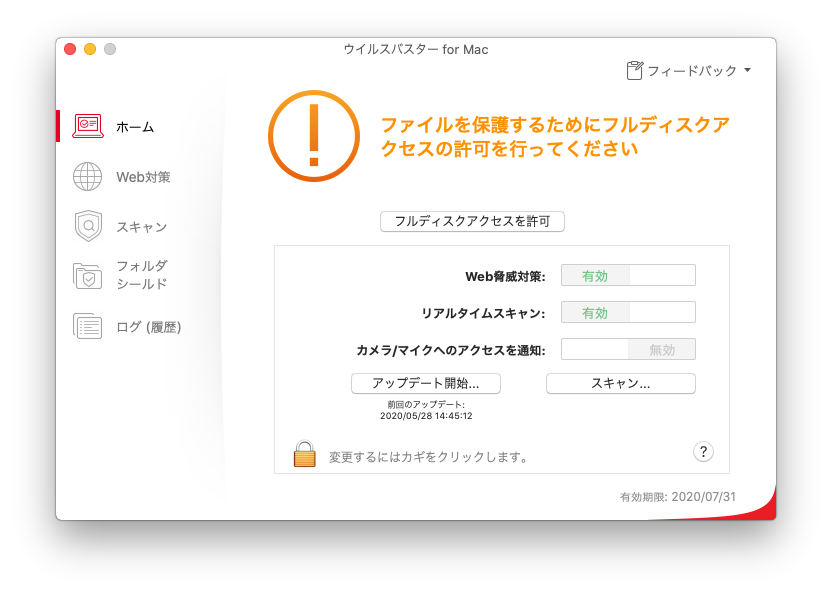Screen dimensions: 832x594
Task: Expand the フィードバック dropdown arrow
Action: point(748,70)
